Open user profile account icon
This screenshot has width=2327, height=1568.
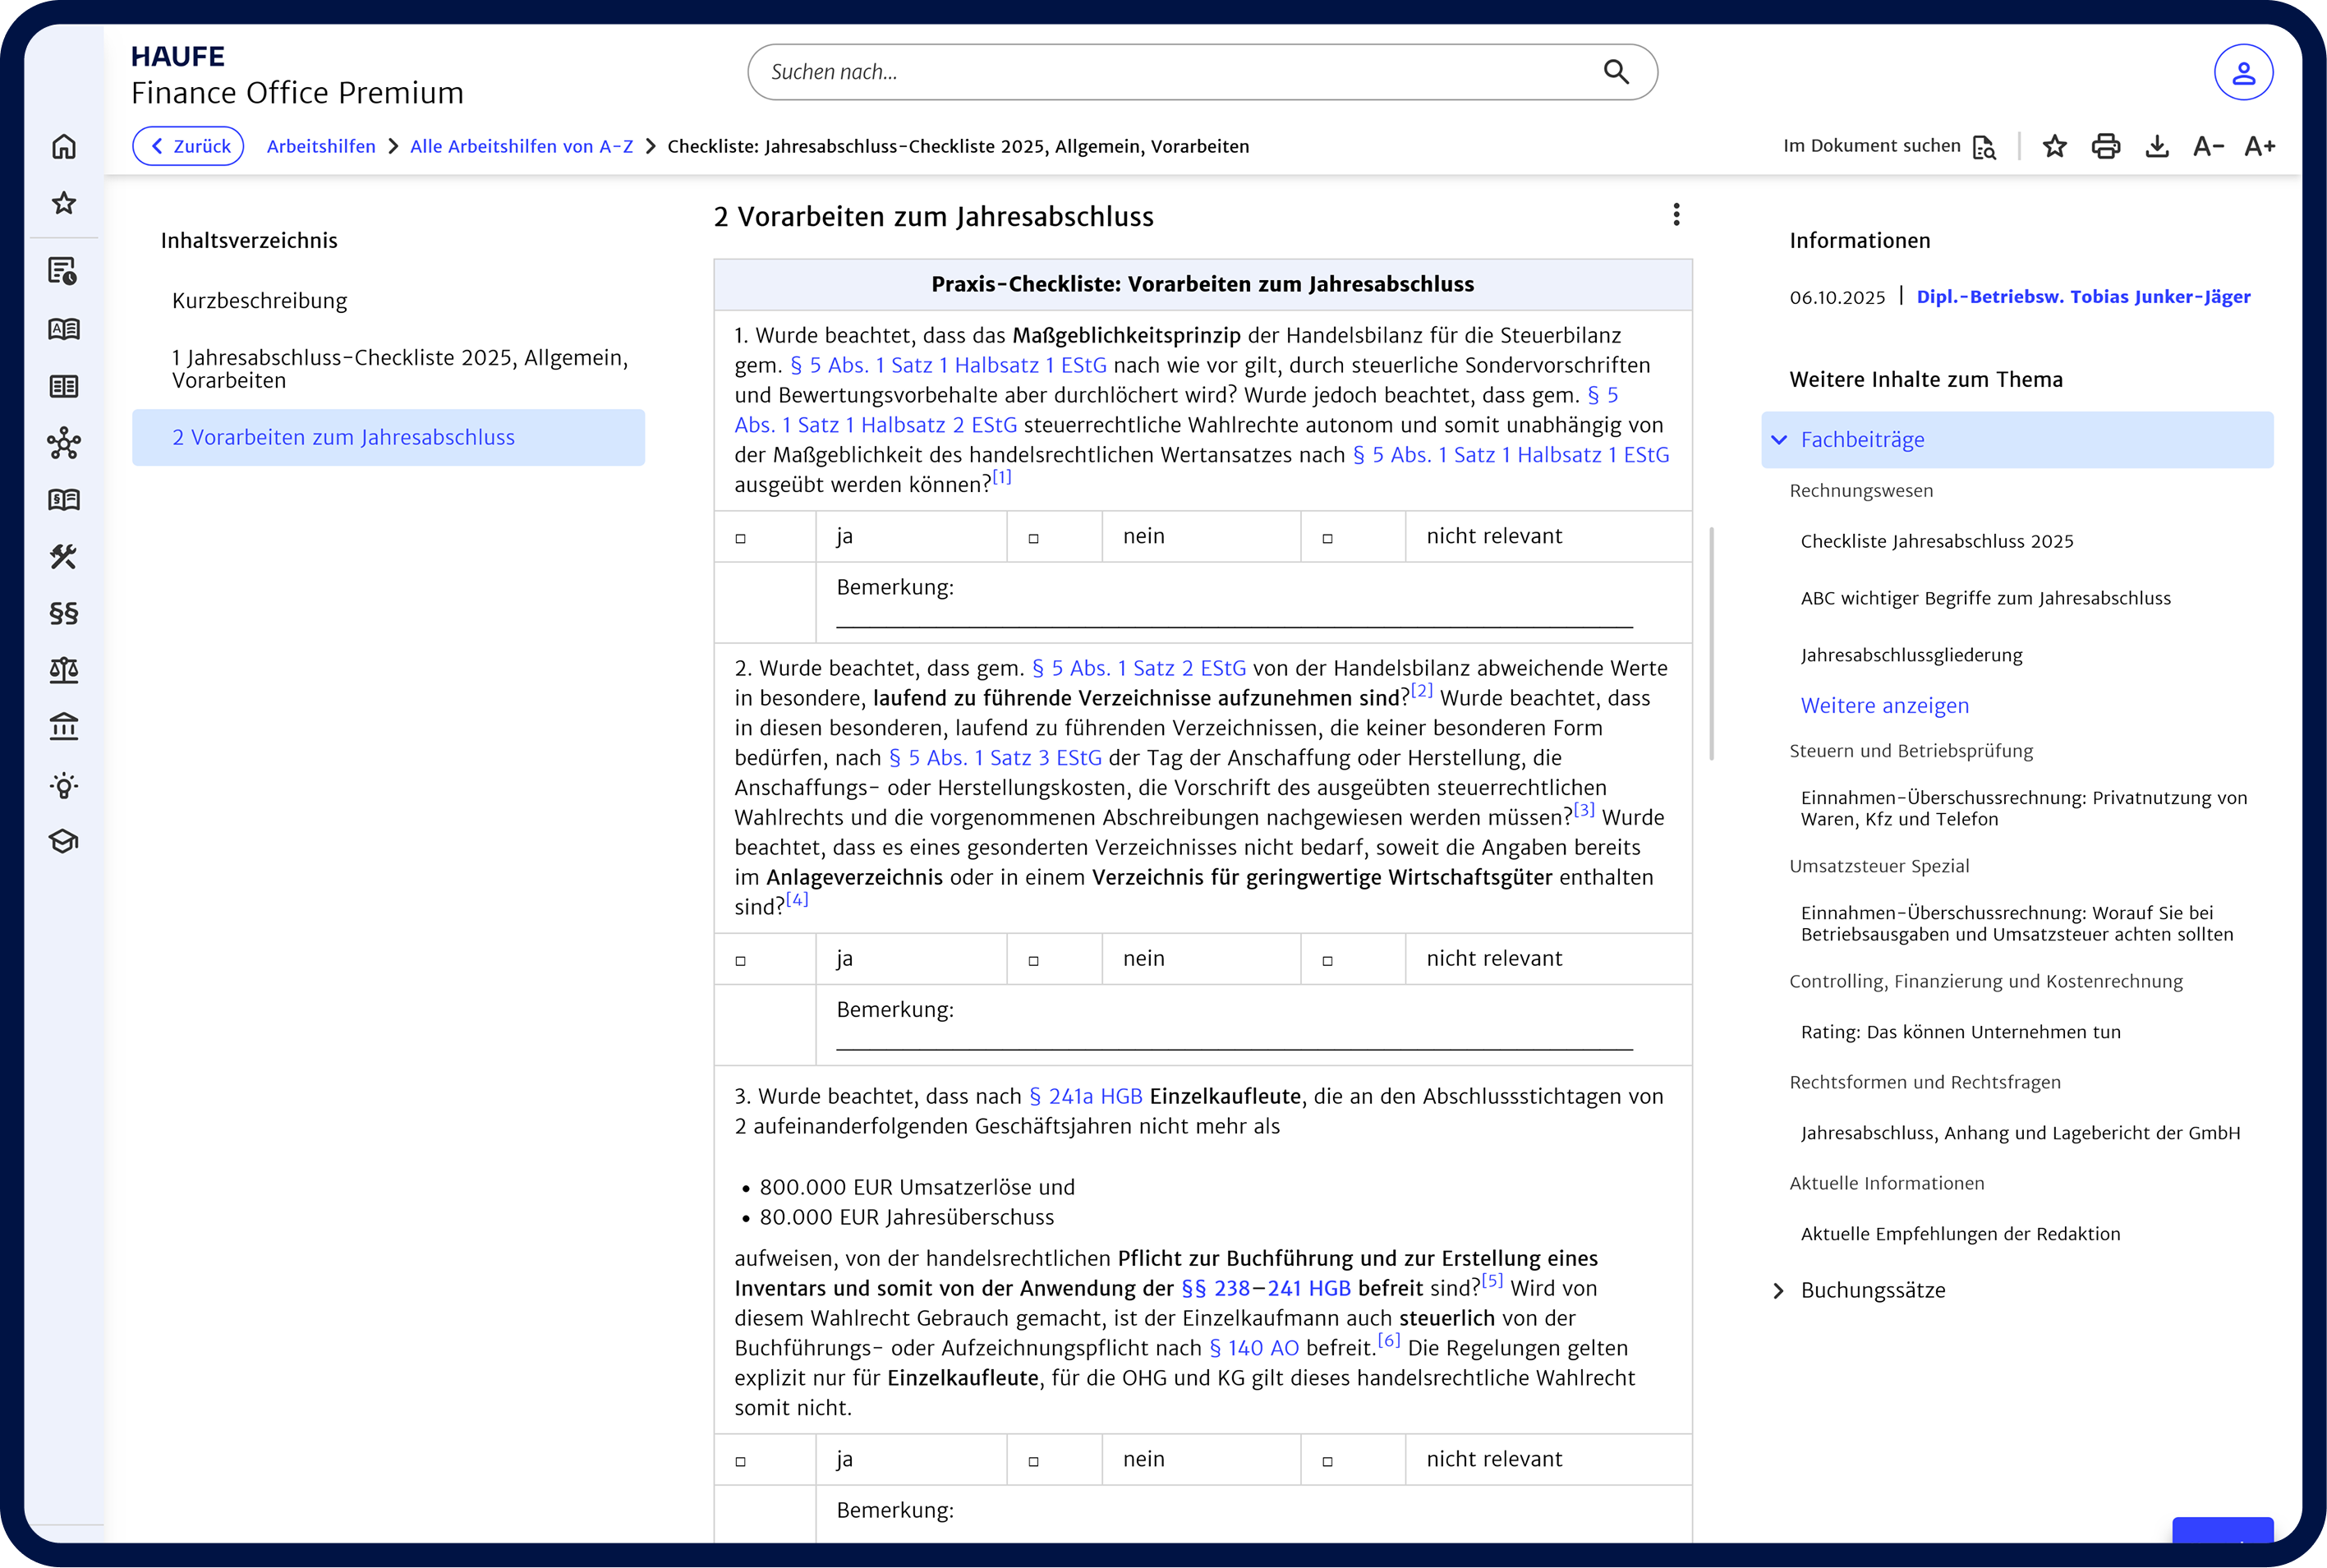(2243, 72)
